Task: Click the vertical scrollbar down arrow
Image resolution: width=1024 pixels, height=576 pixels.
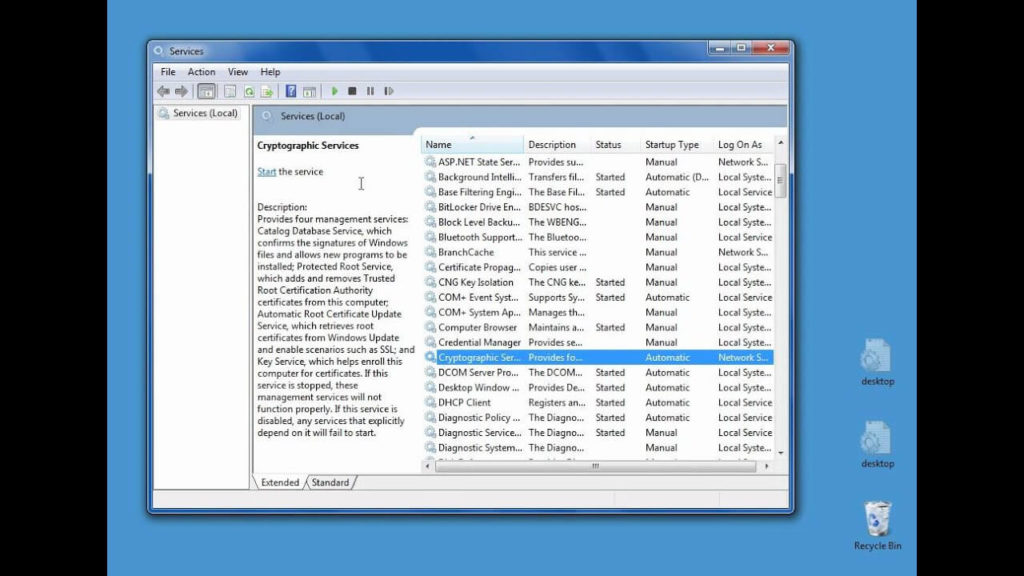Action: coord(780,452)
